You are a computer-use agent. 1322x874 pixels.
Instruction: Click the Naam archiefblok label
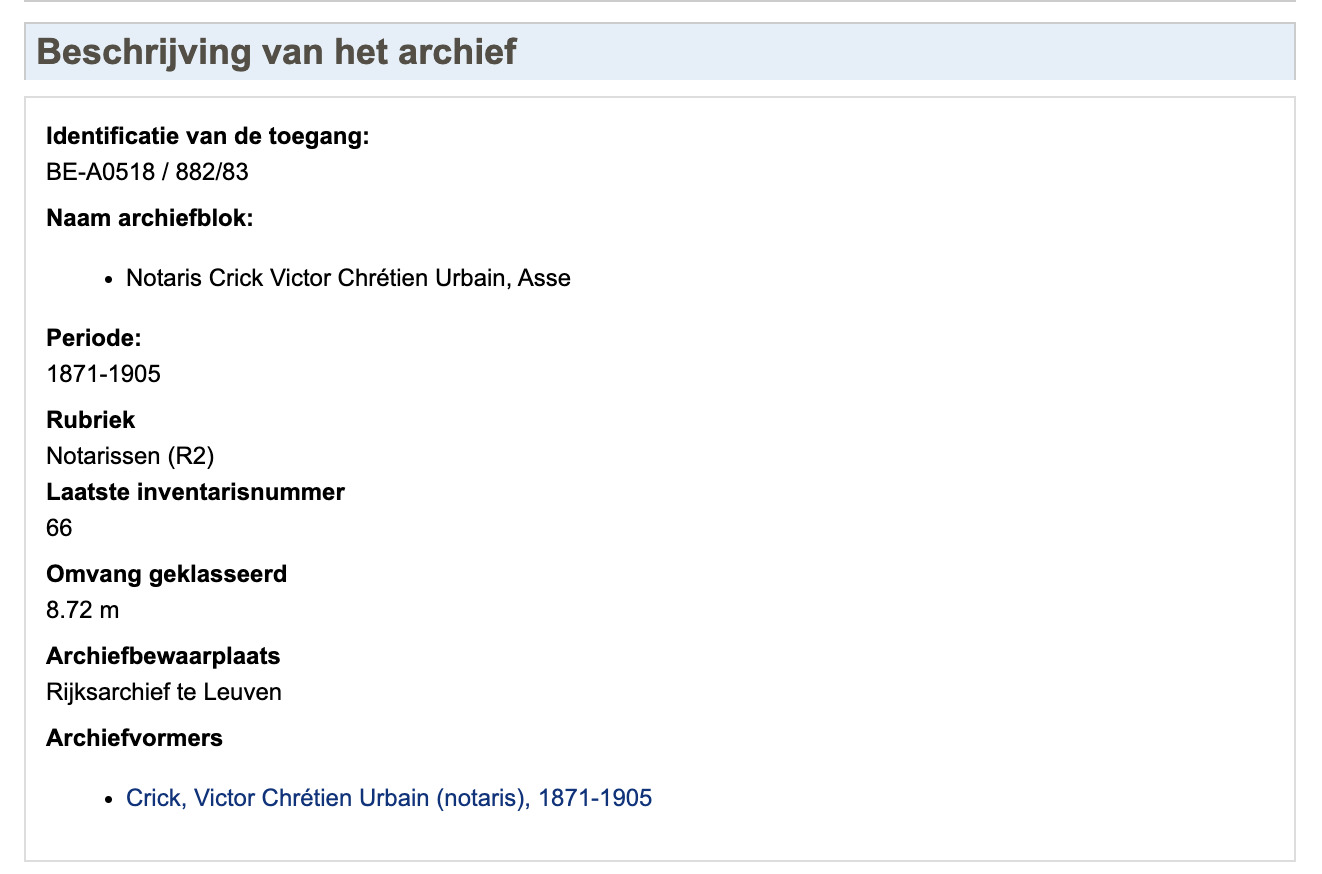(x=150, y=218)
